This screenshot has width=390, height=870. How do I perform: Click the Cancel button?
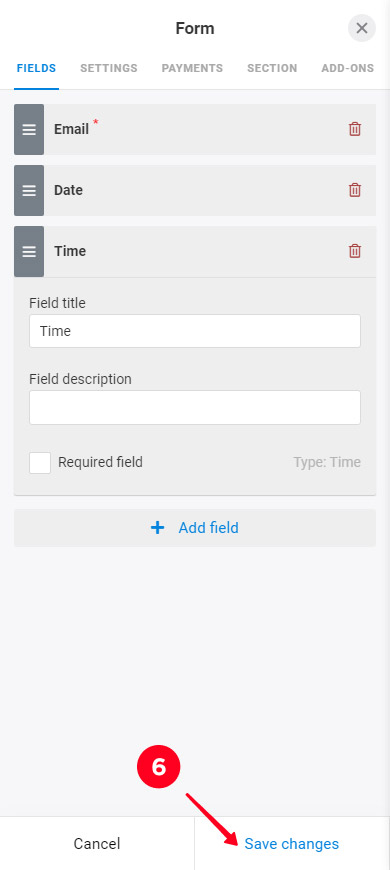click(97, 844)
